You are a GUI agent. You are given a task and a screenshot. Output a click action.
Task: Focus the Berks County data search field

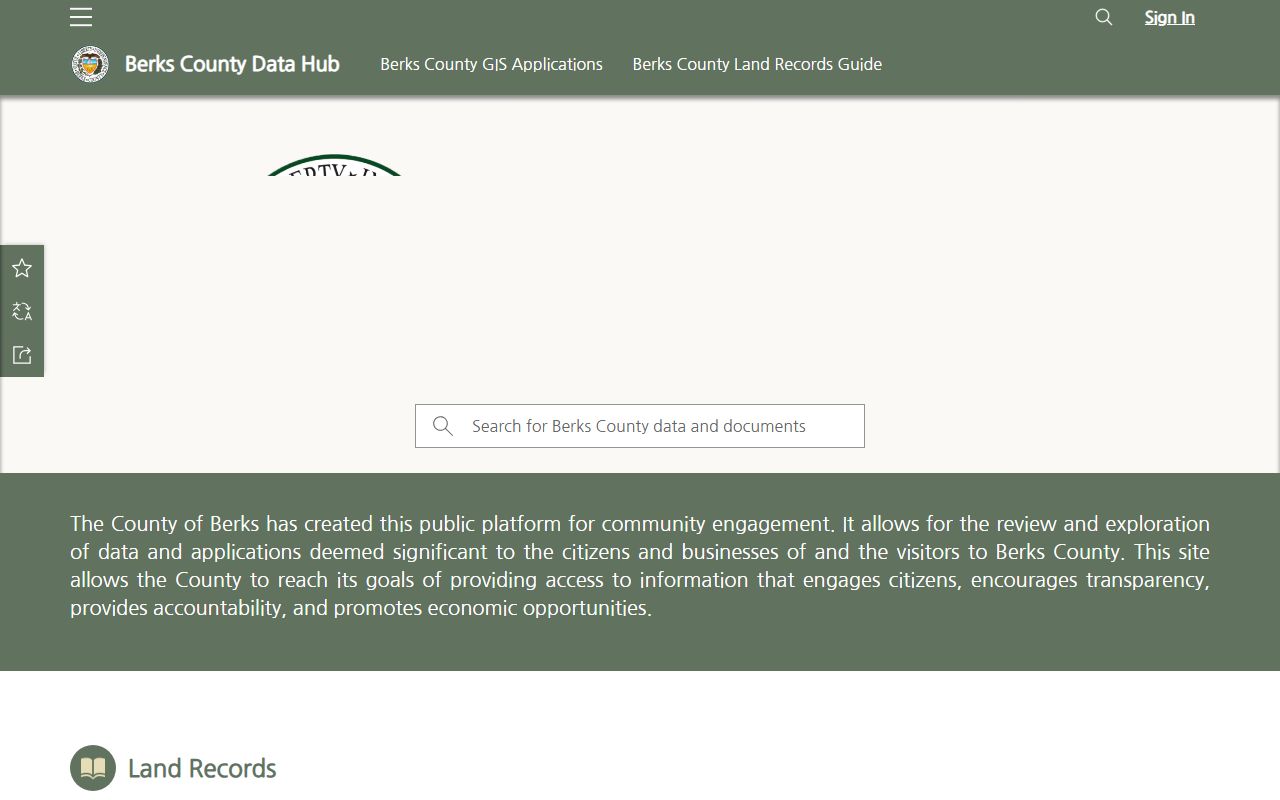[640, 426]
